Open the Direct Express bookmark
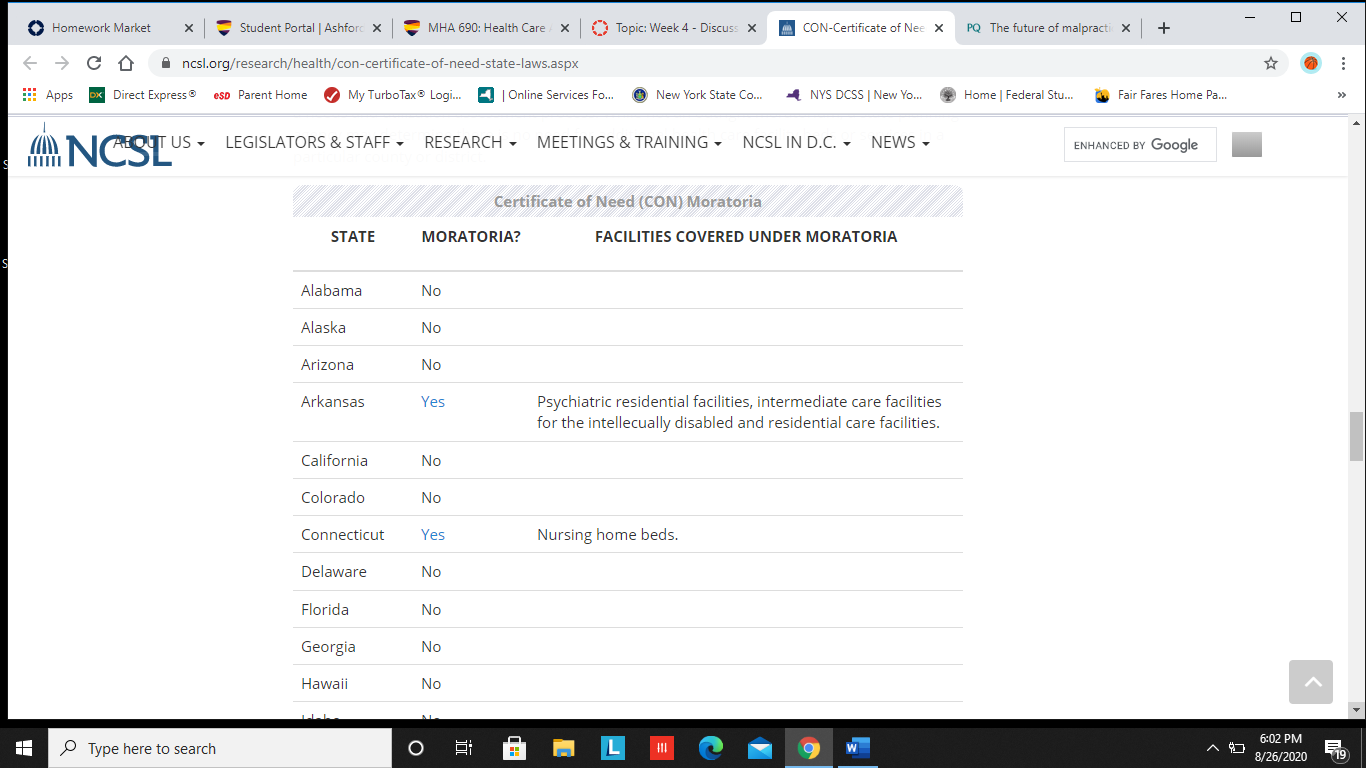Screen dimensions: 1366x768 click(142, 95)
